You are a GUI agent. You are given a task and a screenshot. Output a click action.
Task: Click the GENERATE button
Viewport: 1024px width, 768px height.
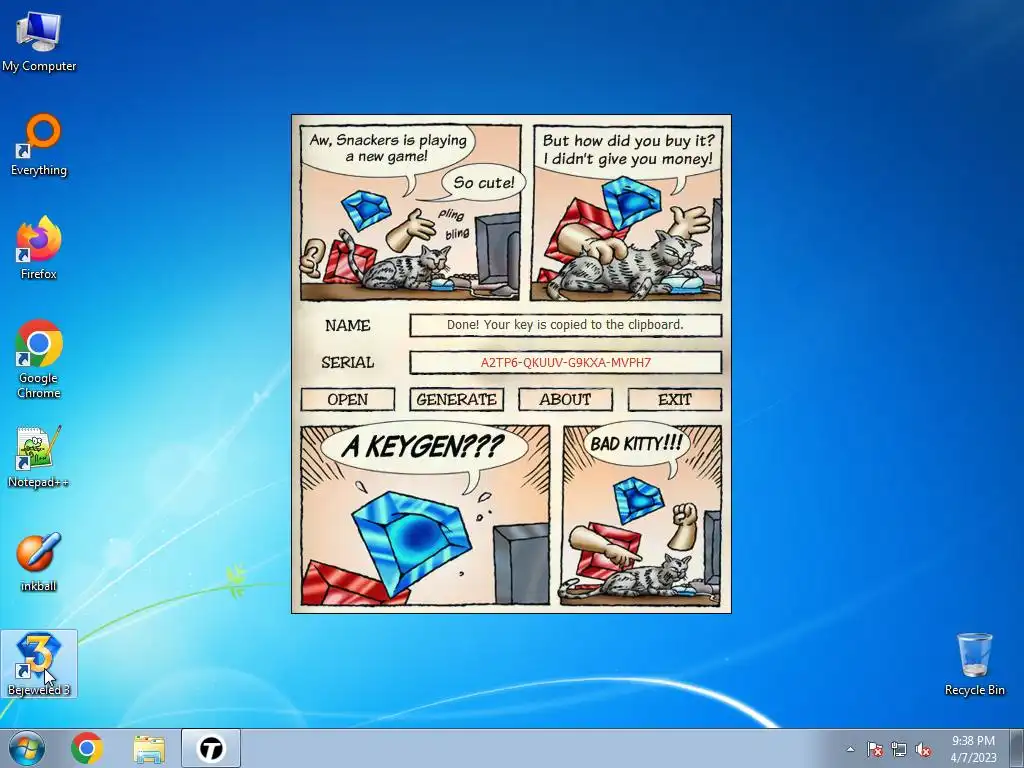tap(456, 399)
